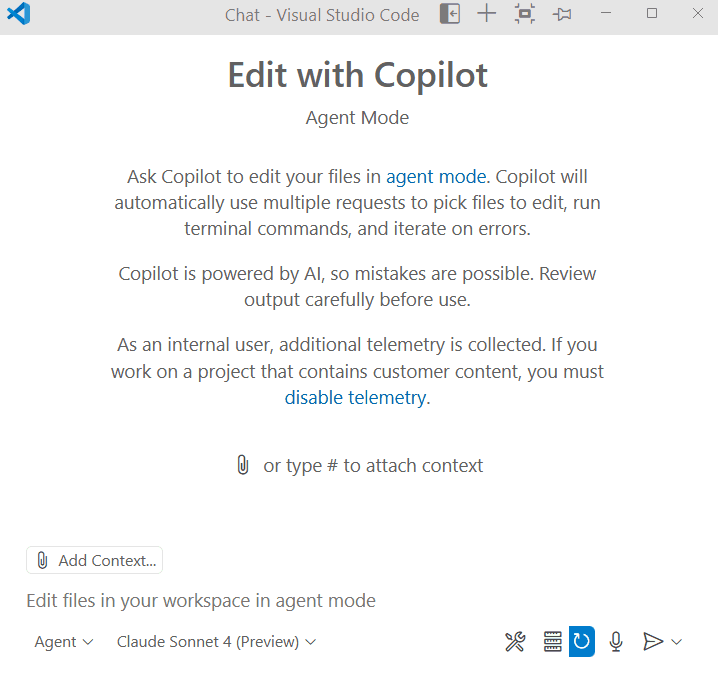Maximize the Chat window

(652, 13)
